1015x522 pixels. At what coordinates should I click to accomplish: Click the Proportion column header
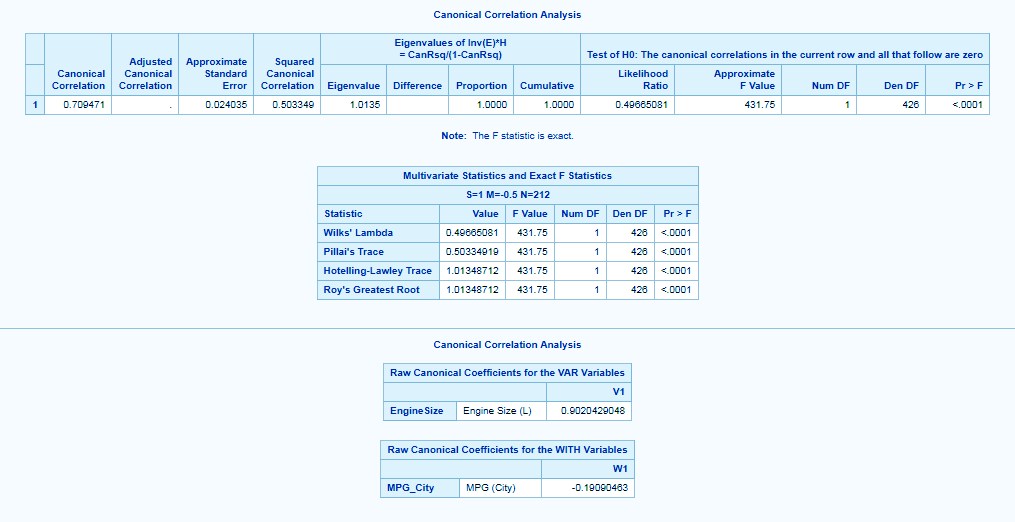[x=481, y=85]
